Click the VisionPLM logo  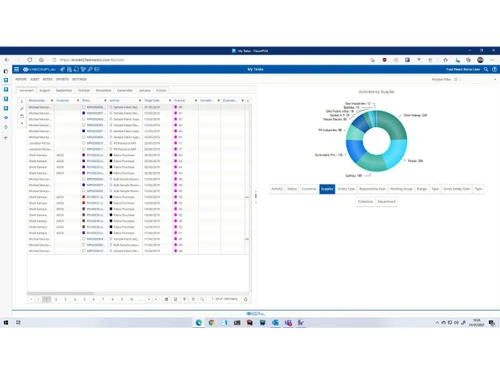[x=39, y=69]
